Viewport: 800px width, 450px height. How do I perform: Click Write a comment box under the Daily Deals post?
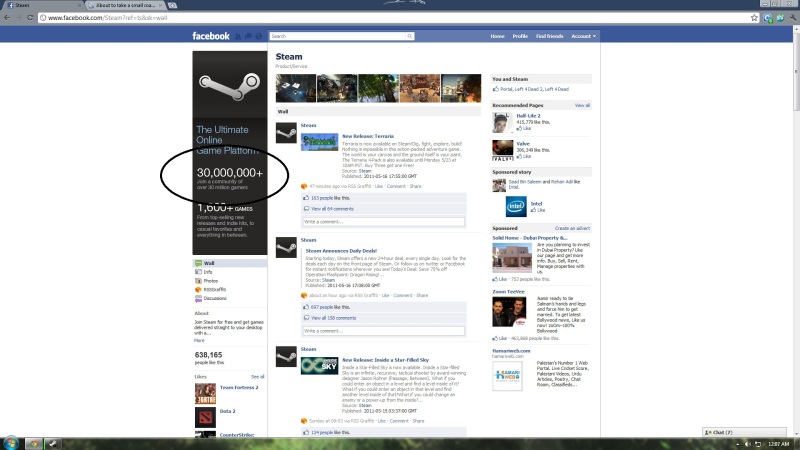384,331
